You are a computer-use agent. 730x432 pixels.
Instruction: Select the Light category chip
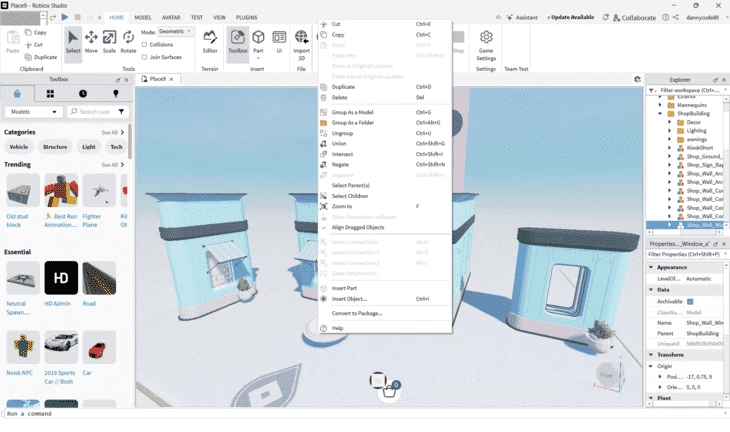click(x=88, y=147)
